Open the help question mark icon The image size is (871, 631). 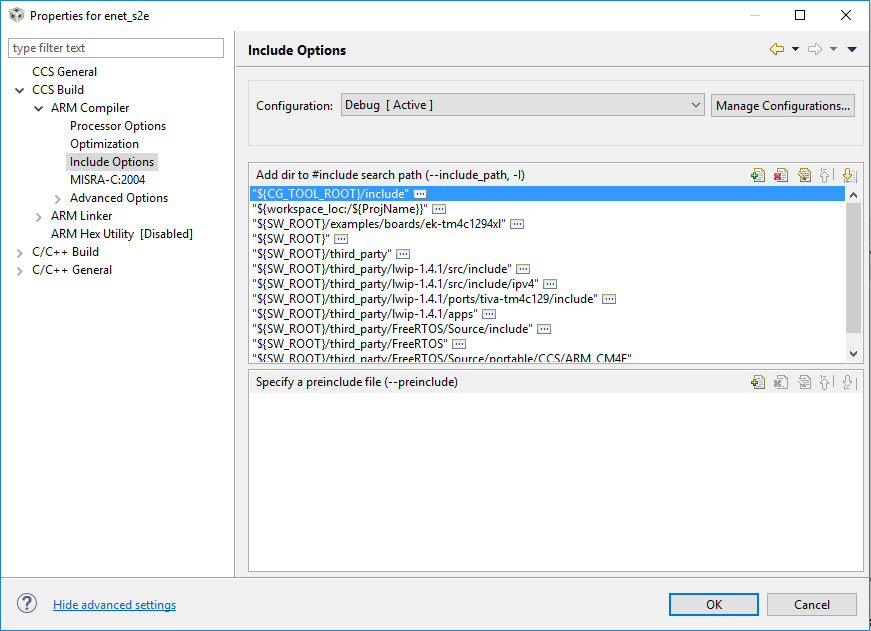pyautogui.click(x=27, y=604)
